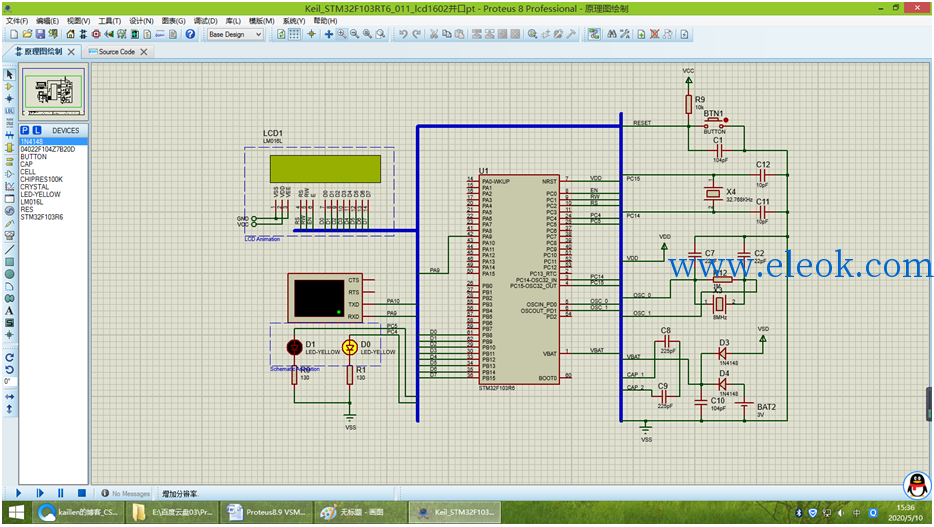
Task: Start the simulation with Play button
Action: coord(18,493)
